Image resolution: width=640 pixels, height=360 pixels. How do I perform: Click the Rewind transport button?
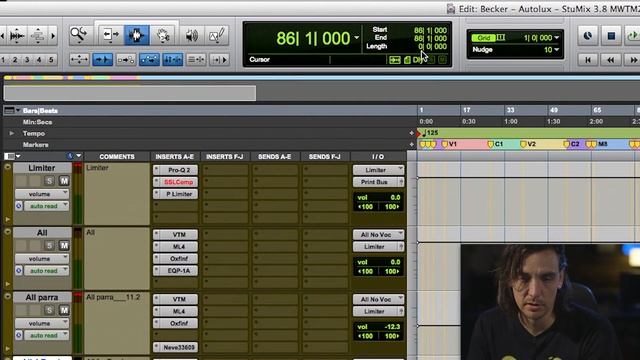point(611,60)
